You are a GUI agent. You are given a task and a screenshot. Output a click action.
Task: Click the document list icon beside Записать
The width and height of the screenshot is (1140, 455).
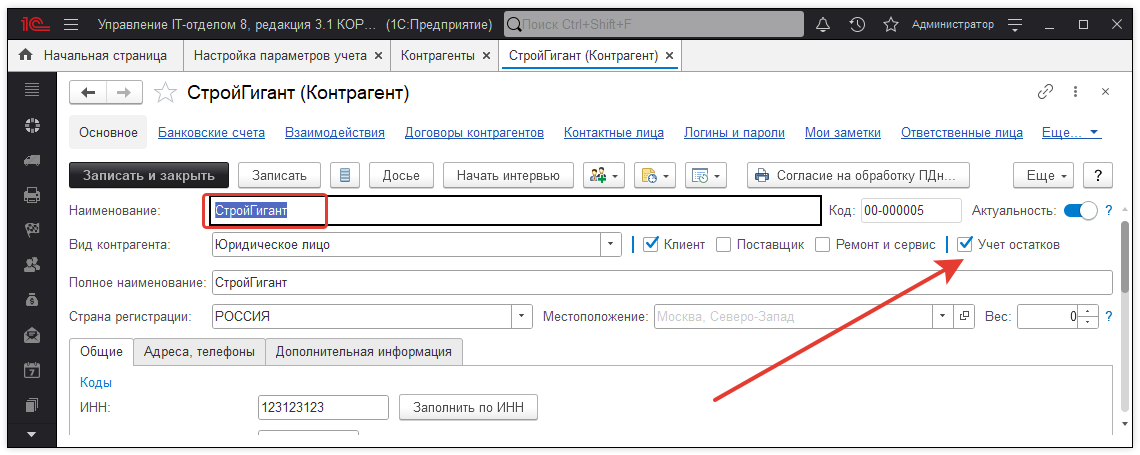pyautogui.click(x=346, y=175)
